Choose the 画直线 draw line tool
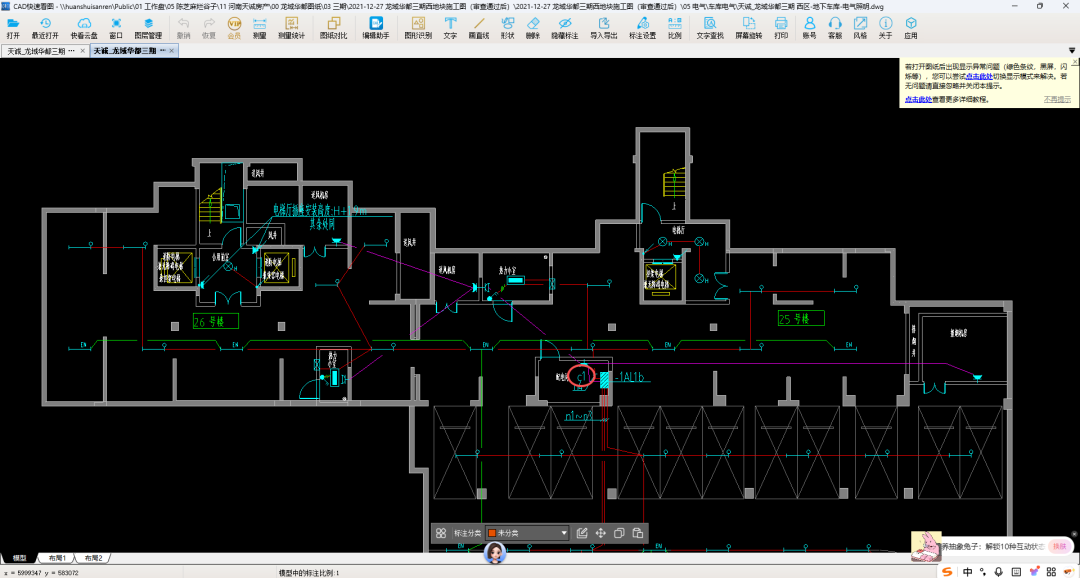 479,28
